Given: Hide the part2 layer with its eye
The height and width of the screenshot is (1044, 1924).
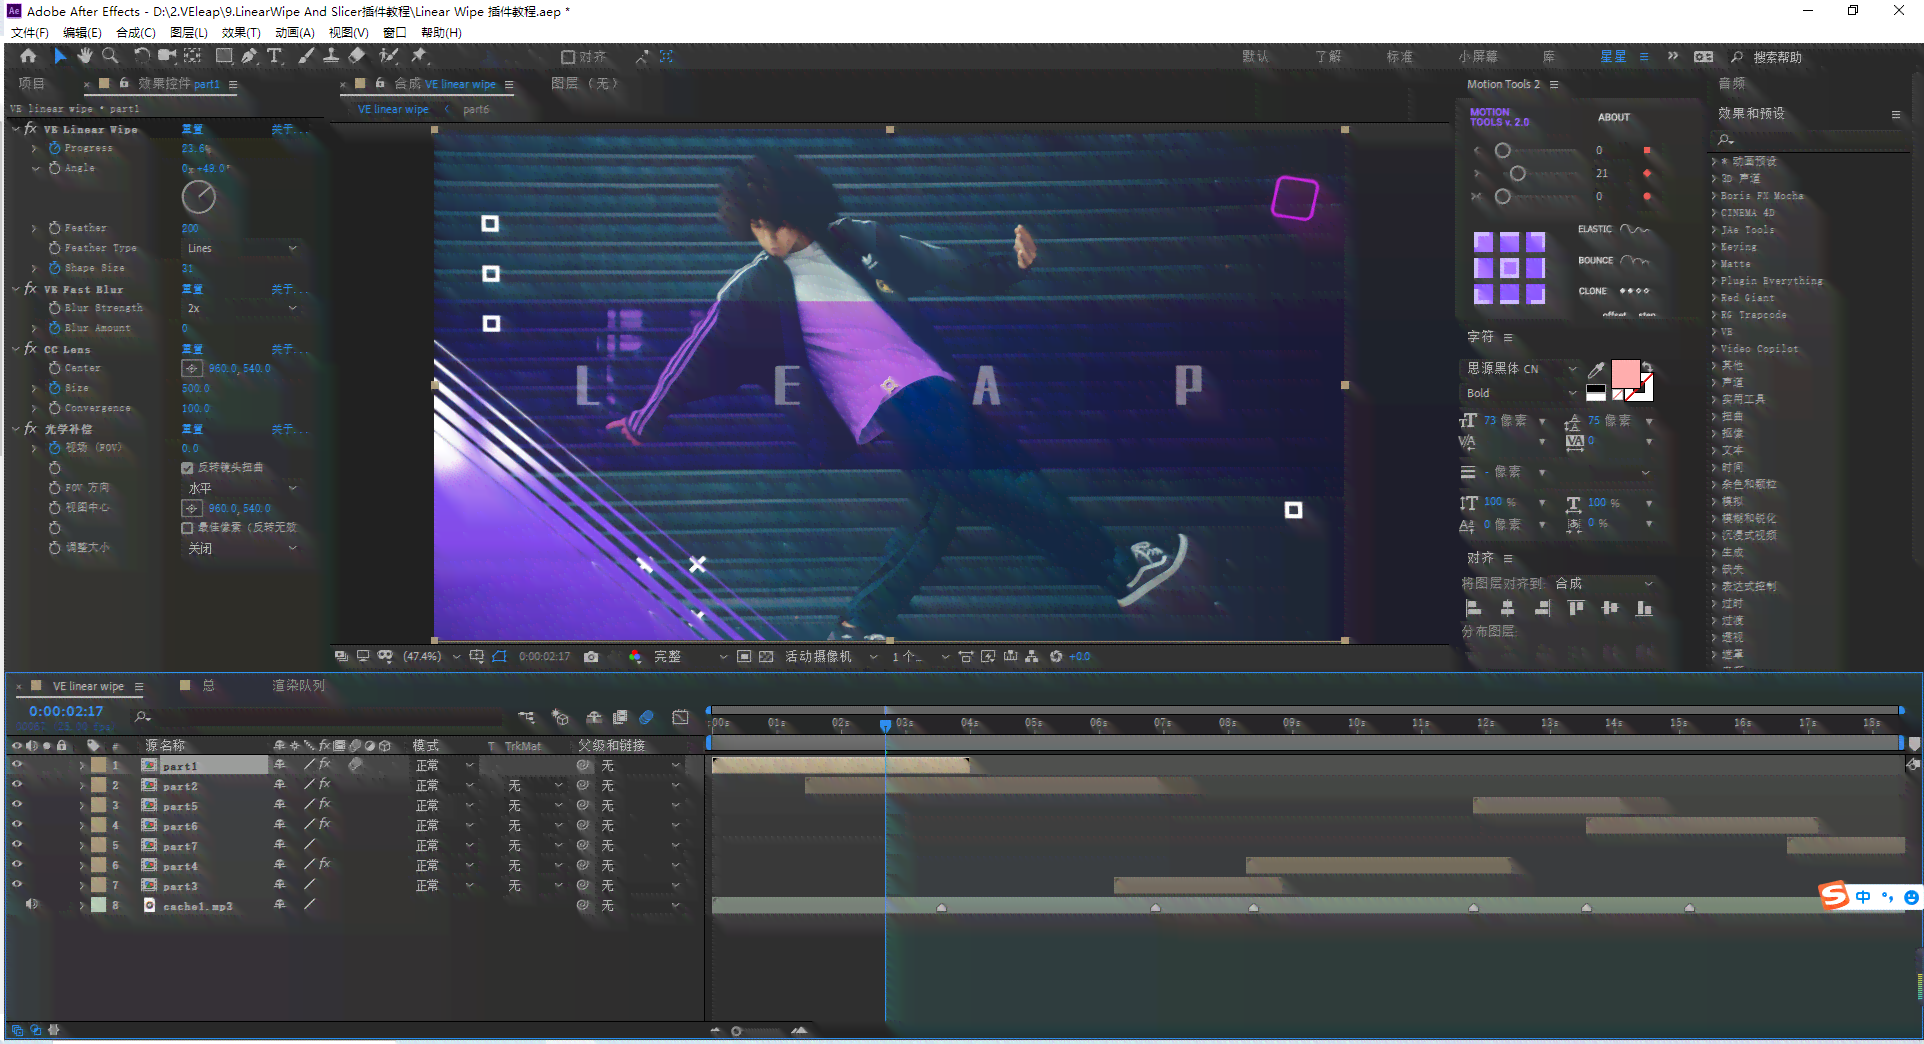Looking at the screenshot, I should (x=17, y=785).
